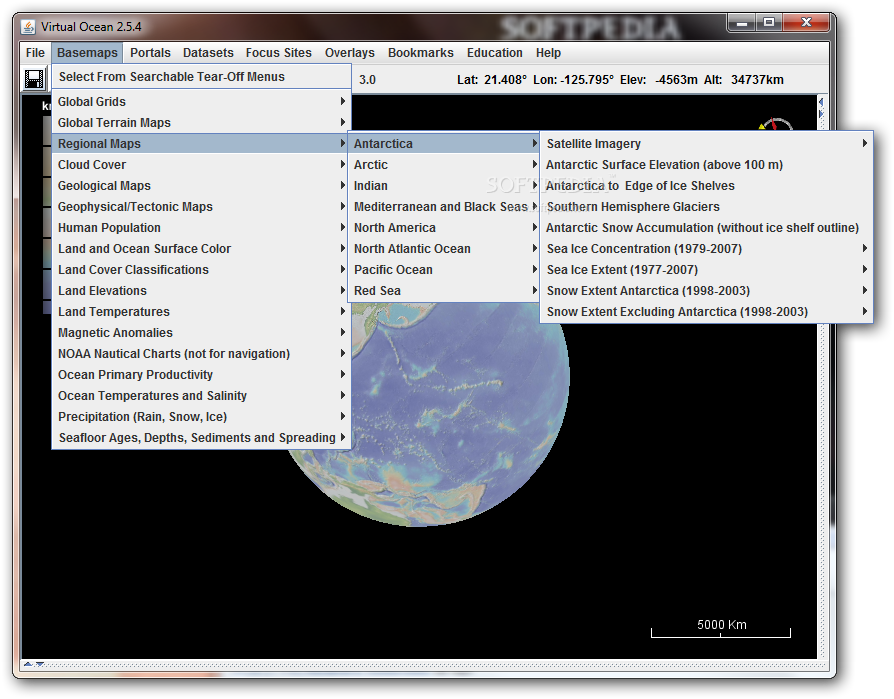Open NOAA Nautical Charts submenu
Screen dimensions: 894x699
(x=201, y=353)
